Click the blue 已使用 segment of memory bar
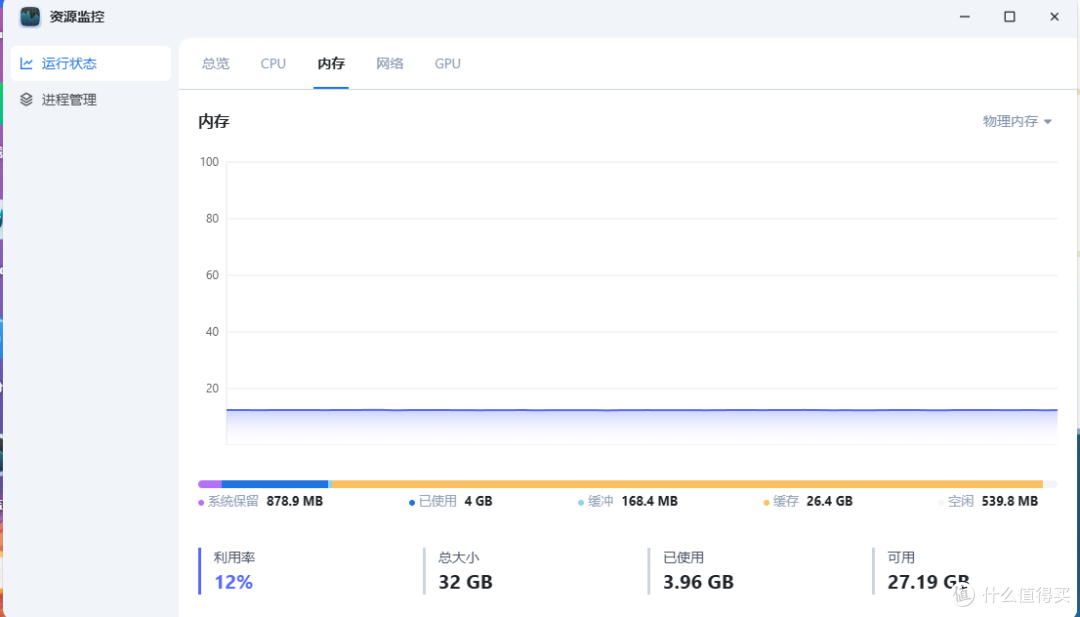 [275, 484]
